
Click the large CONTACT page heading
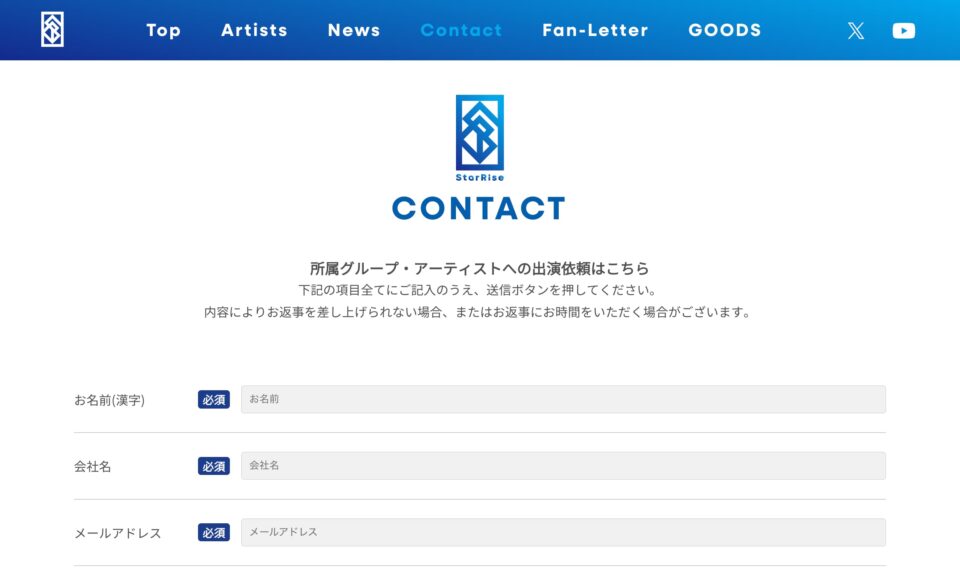pyautogui.click(x=479, y=208)
